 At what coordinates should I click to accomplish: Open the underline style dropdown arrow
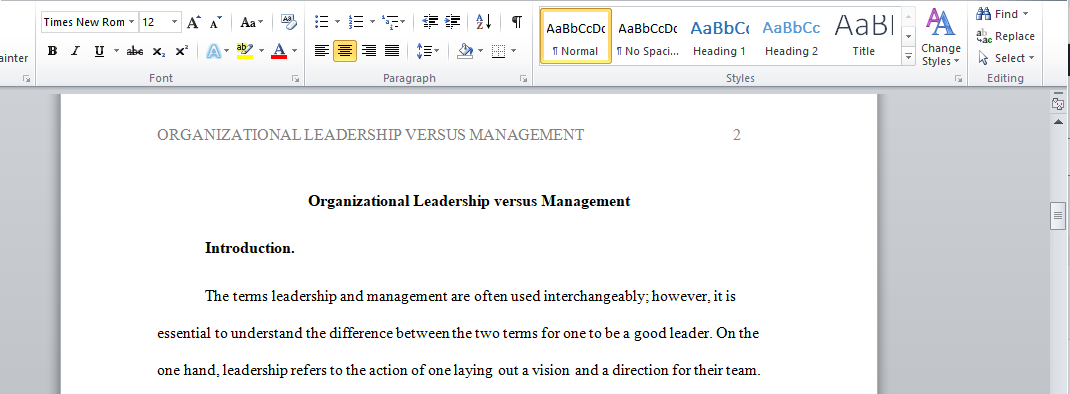point(116,51)
